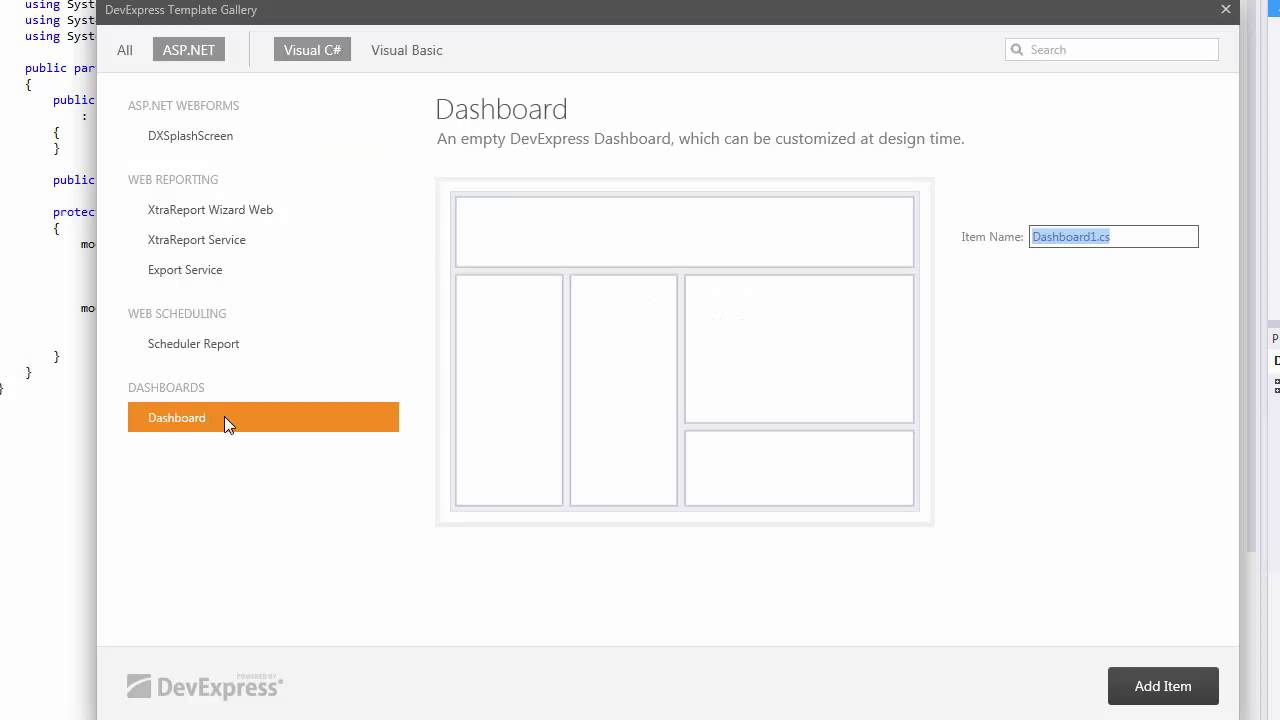The image size is (1280, 720).
Task: Click the dashboard layout preview thumbnail
Action: click(685, 352)
